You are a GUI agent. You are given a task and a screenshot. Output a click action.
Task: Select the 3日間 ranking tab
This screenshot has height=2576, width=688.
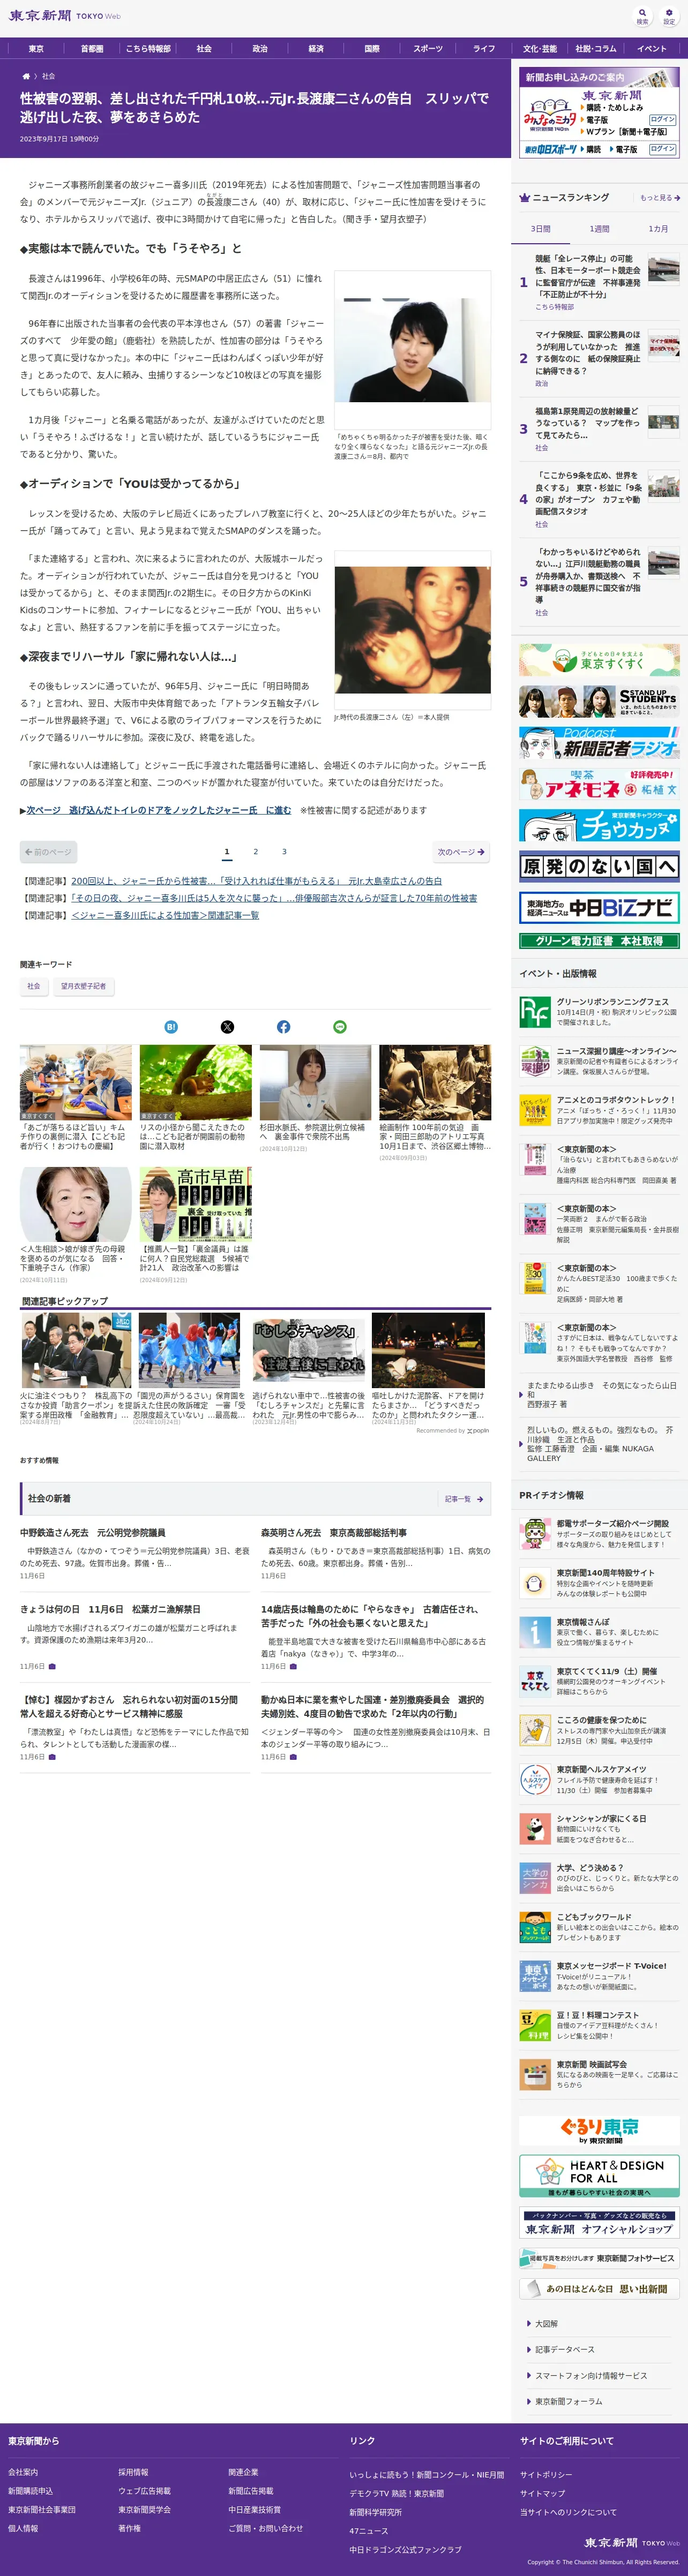[x=540, y=229]
